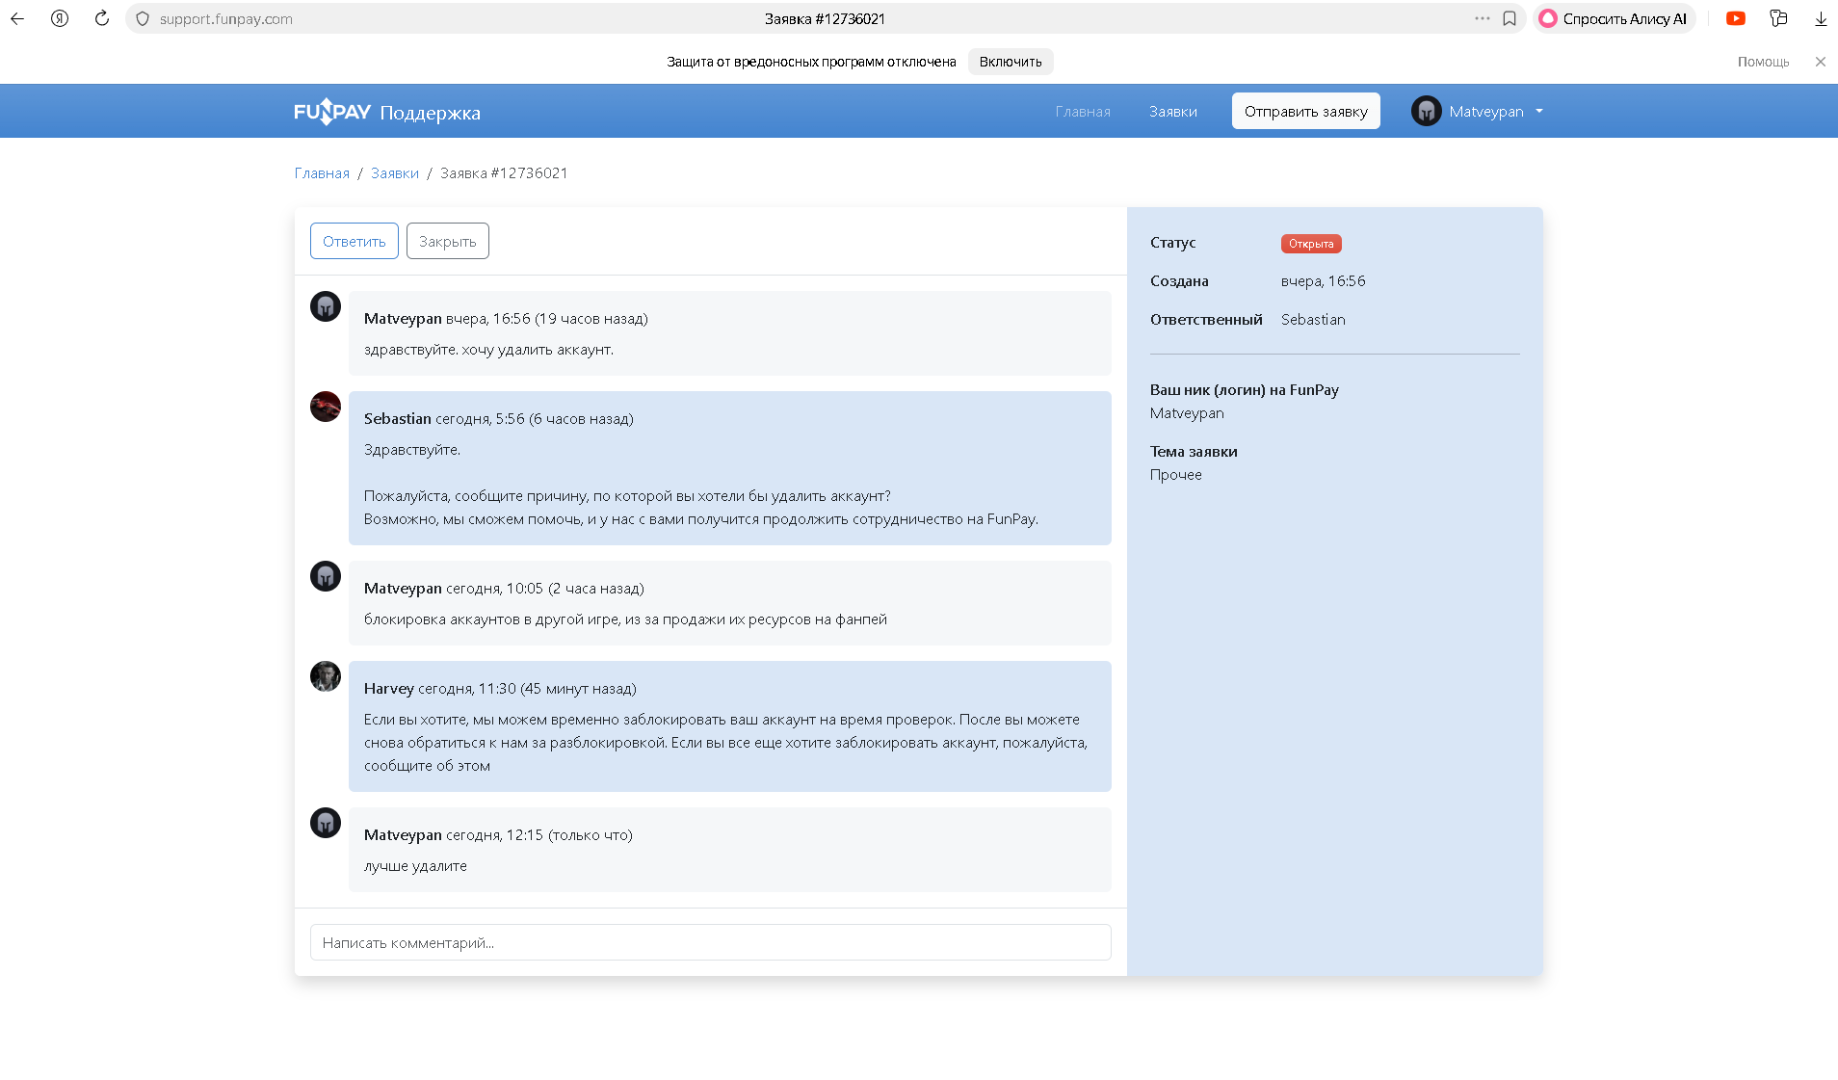
Task: Click the page reload icon
Action: (102, 19)
